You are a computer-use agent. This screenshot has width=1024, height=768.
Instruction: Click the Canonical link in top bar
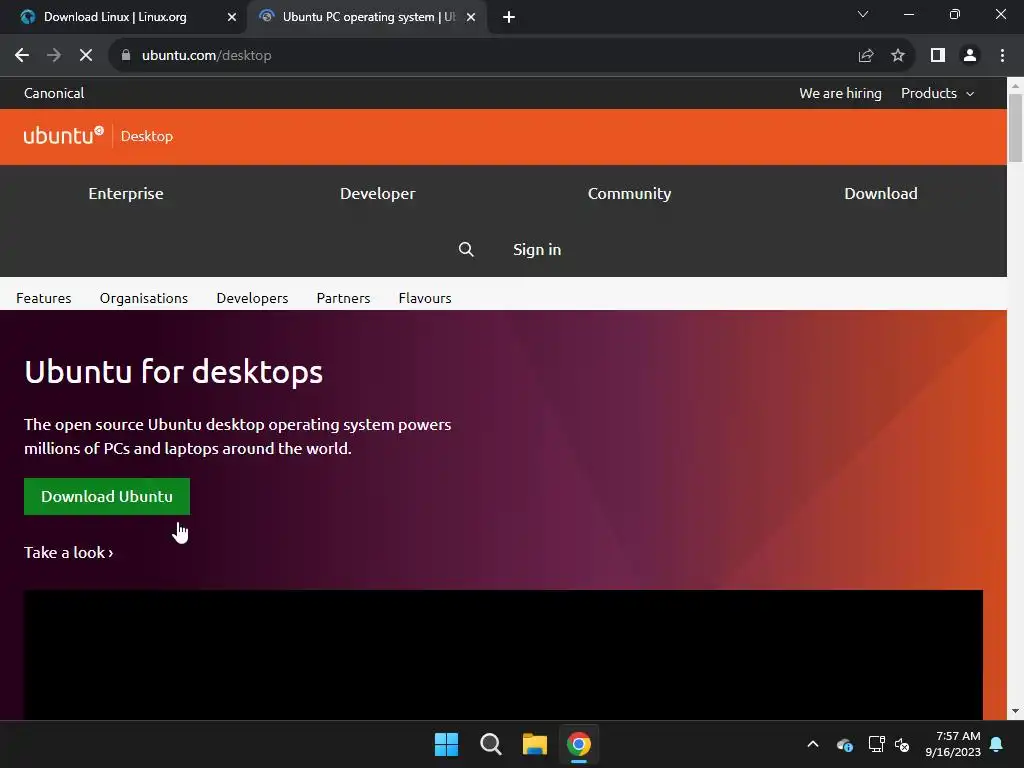[54, 93]
